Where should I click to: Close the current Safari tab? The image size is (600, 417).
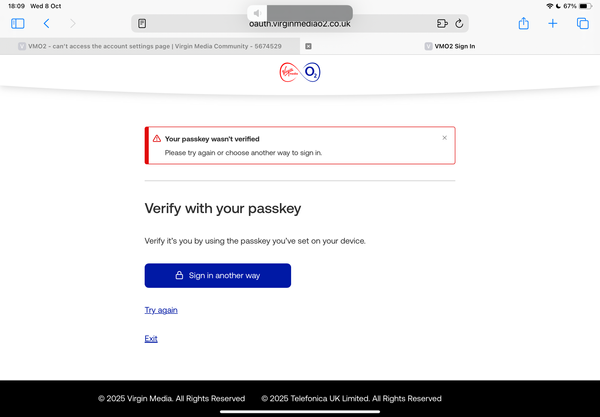tap(308, 46)
